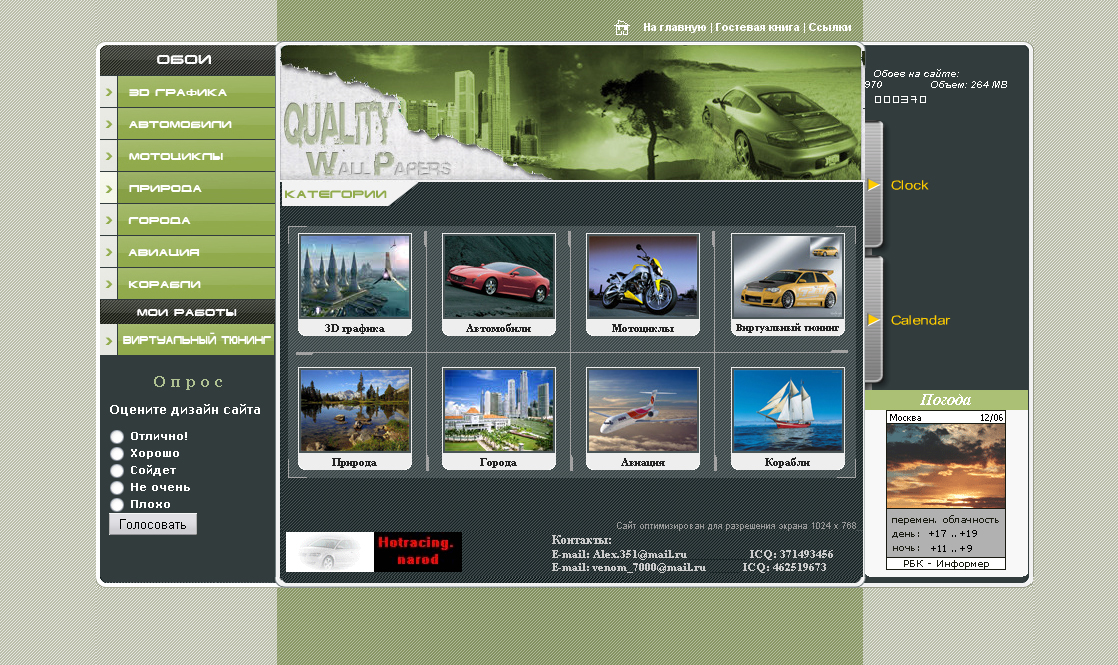Open the Гостевая книга link
This screenshot has width=1118, height=665.
pos(757,27)
